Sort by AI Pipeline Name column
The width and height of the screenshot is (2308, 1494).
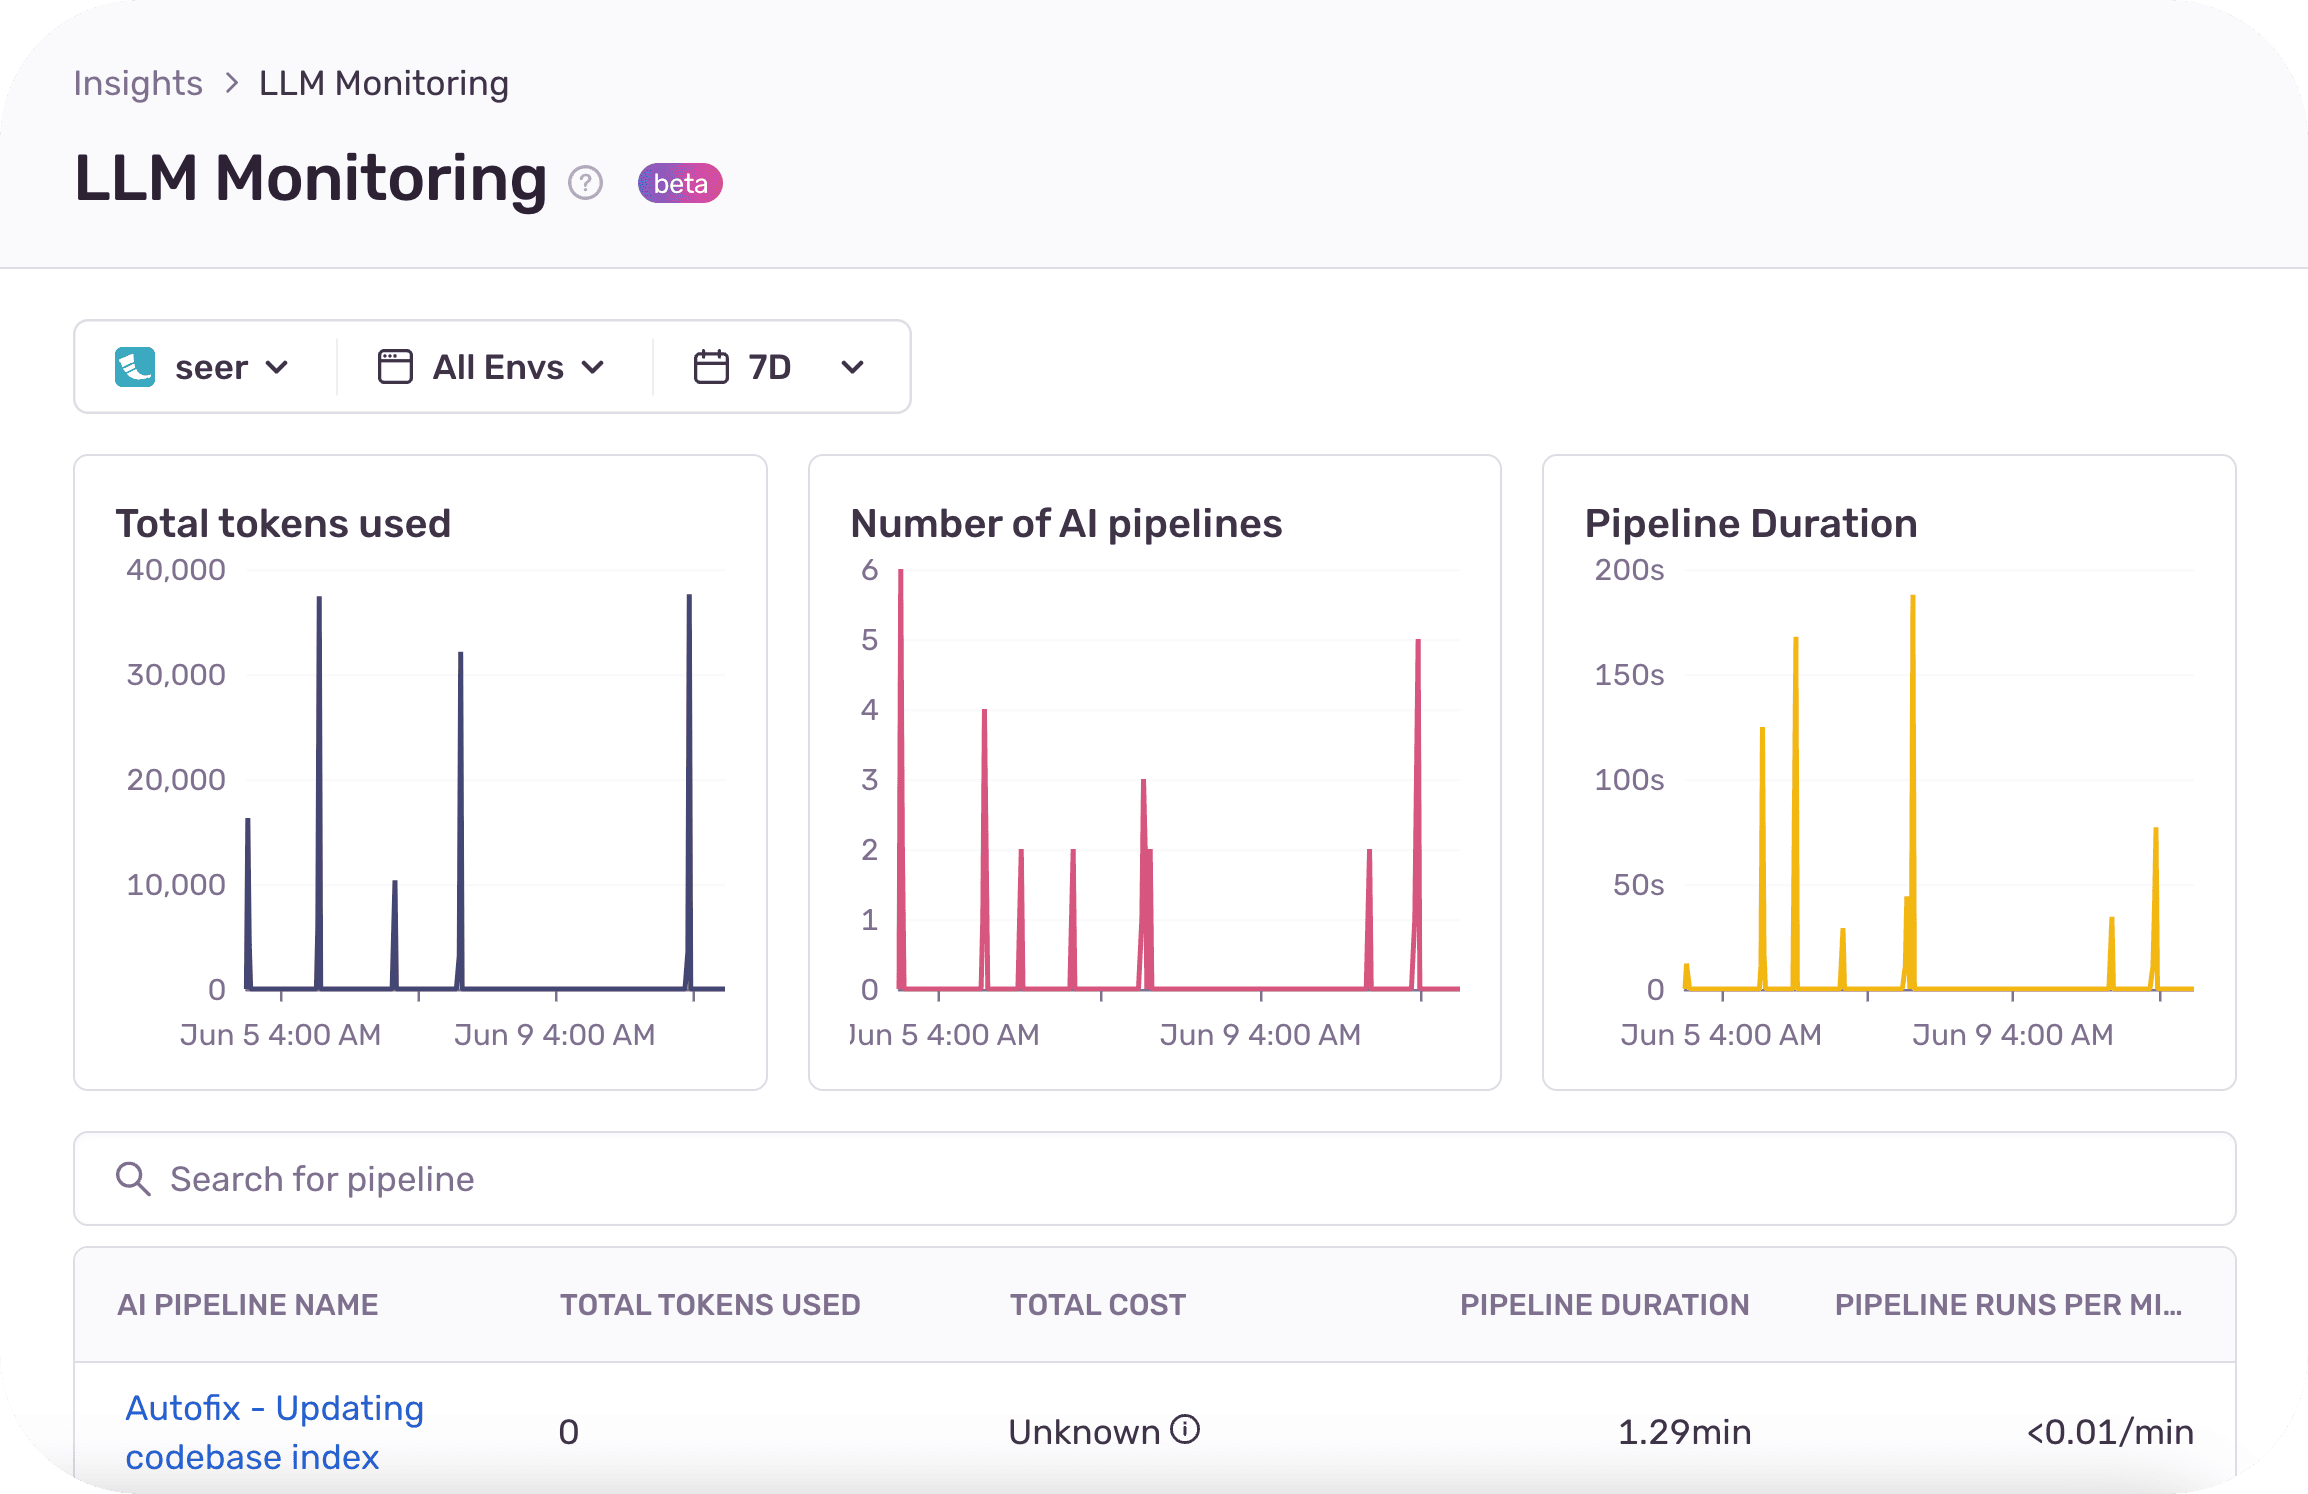pyautogui.click(x=248, y=1305)
